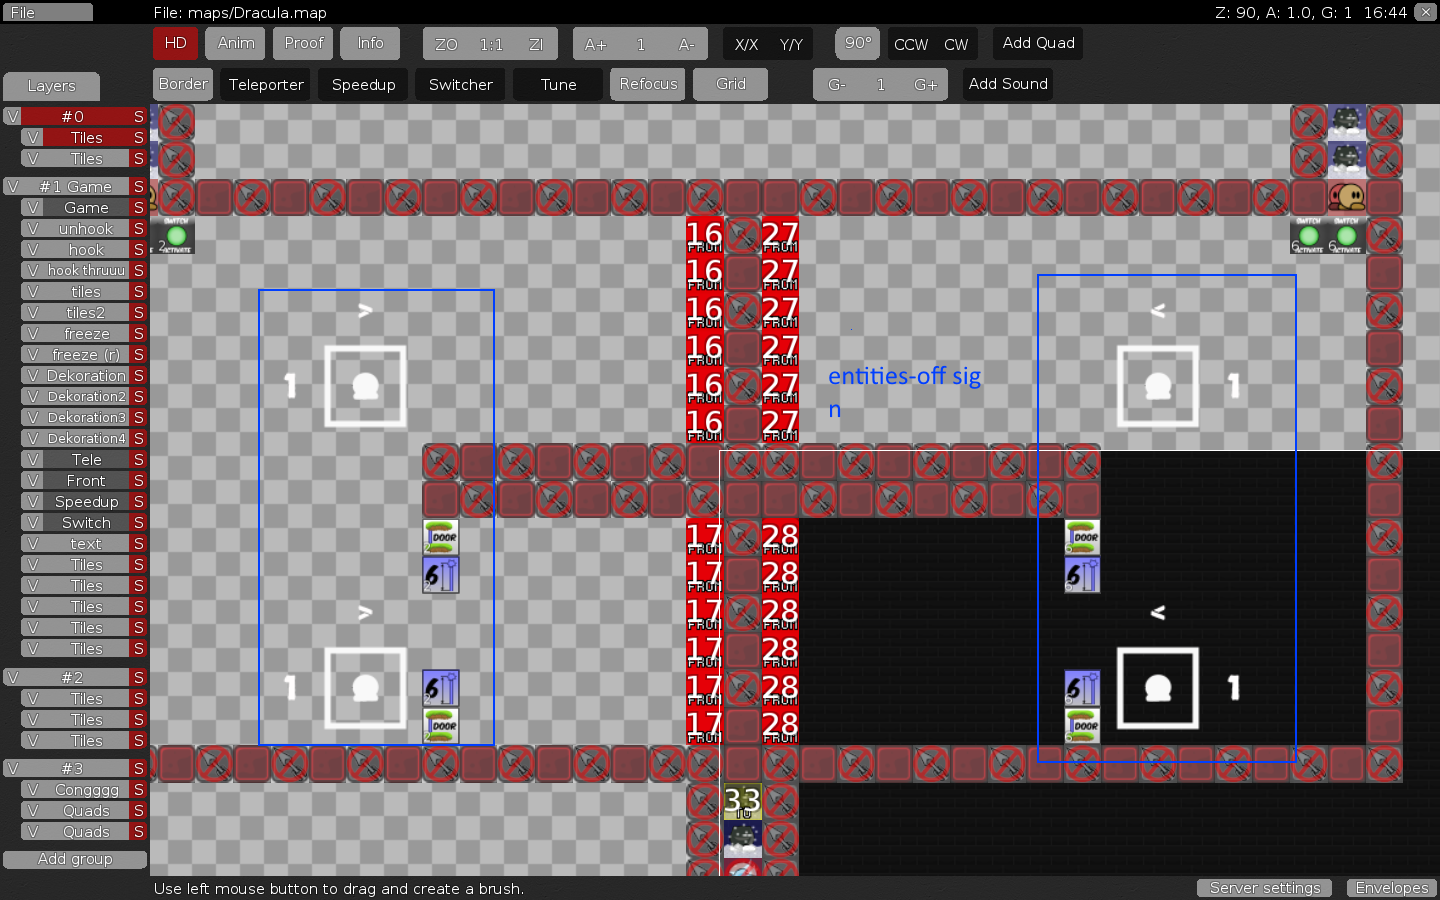Select the Switch layer in the list
The width and height of the screenshot is (1440, 900).
[x=86, y=523]
